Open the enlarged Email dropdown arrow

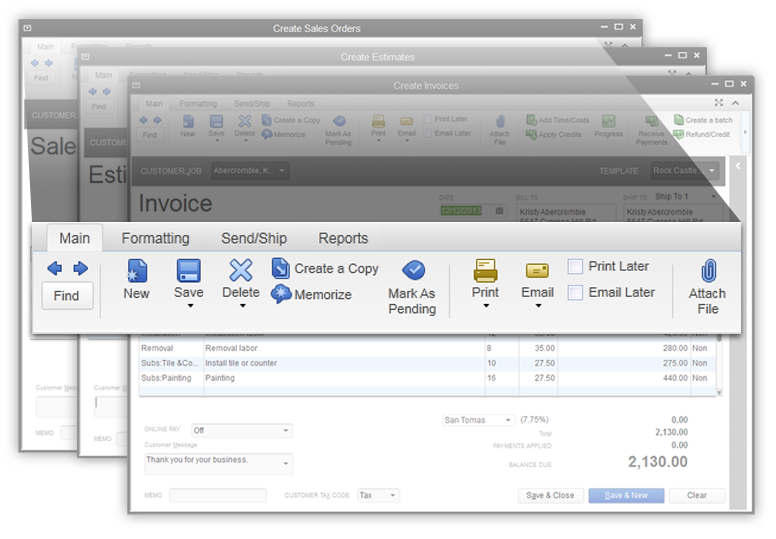(538, 306)
